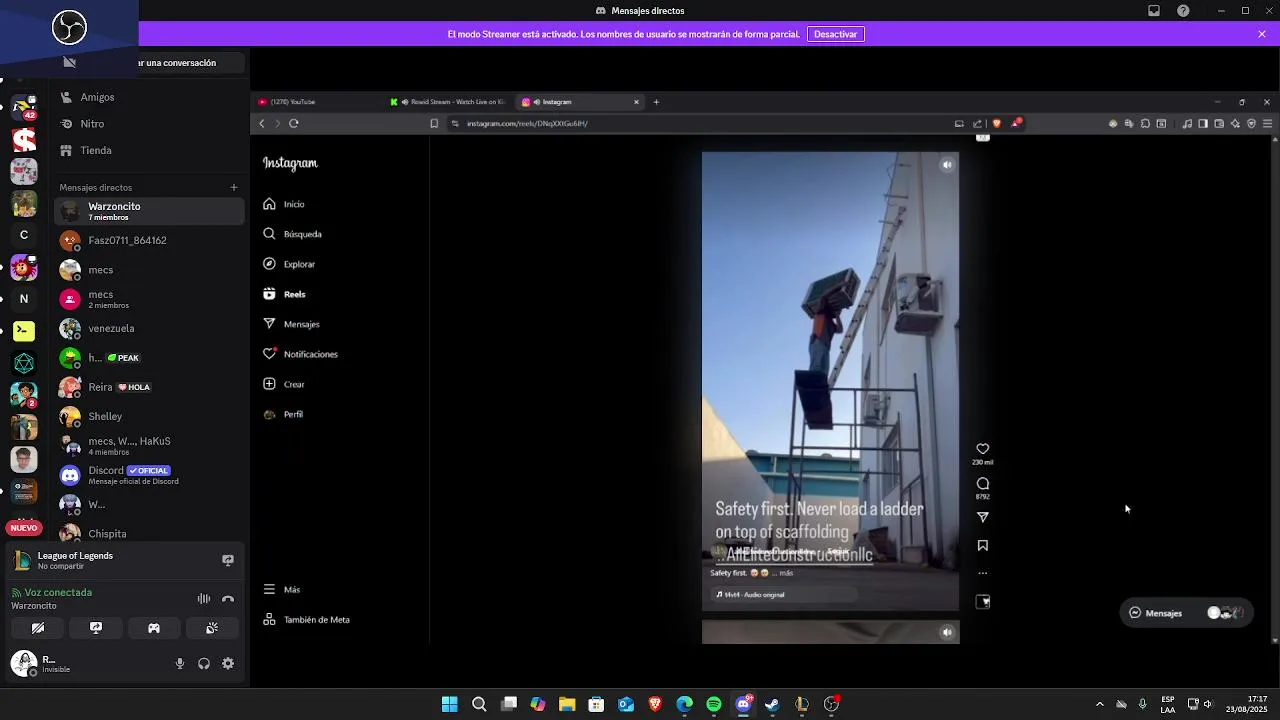Switch to the Rowid Stream Kick tab
This screenshot has height=720, width=1280.
(x=450, y=102)
